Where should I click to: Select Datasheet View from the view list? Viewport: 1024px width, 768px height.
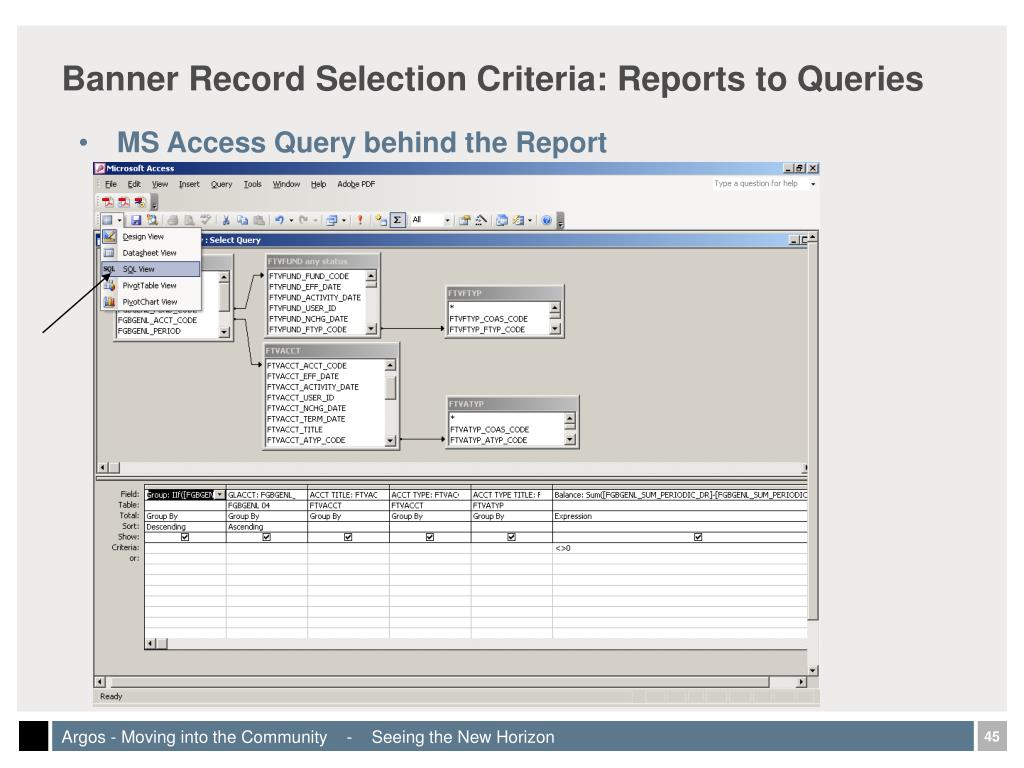(x=151, y=253)
